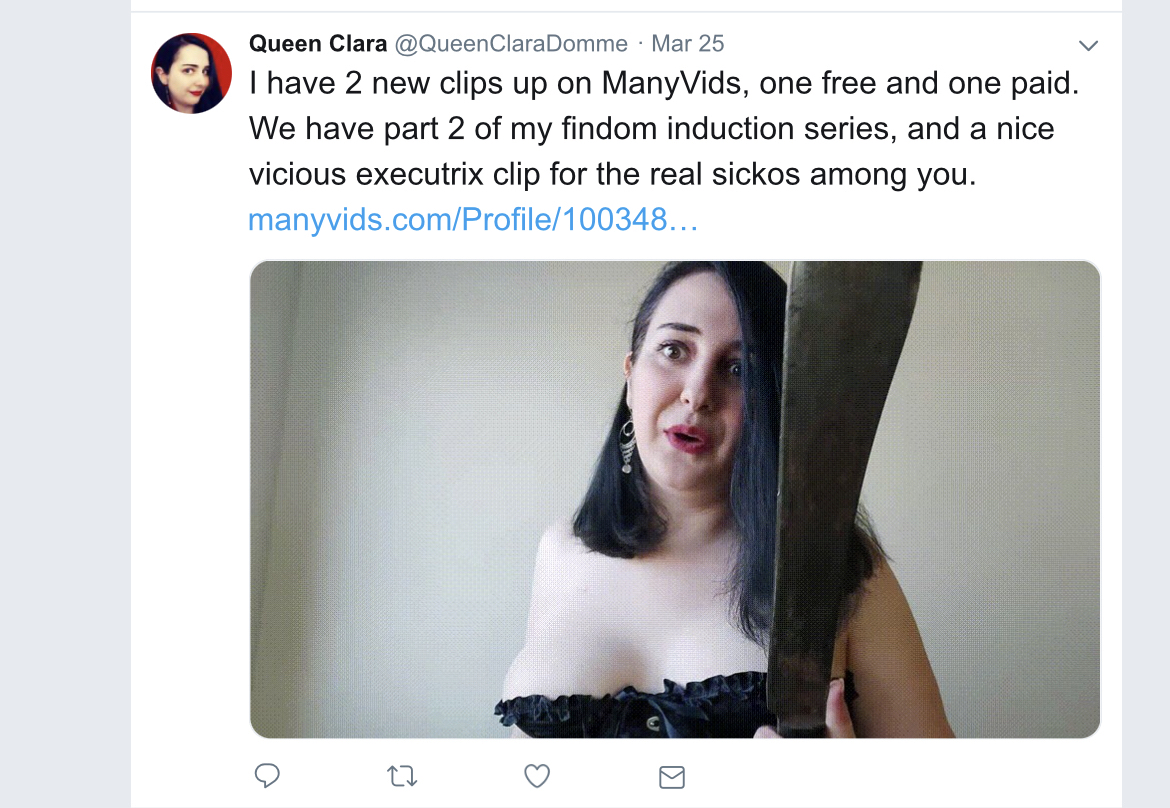This screenshot has width=1170, height=808.
Task: Share the tweet by direct message
Action: click(x=672, y=777)
